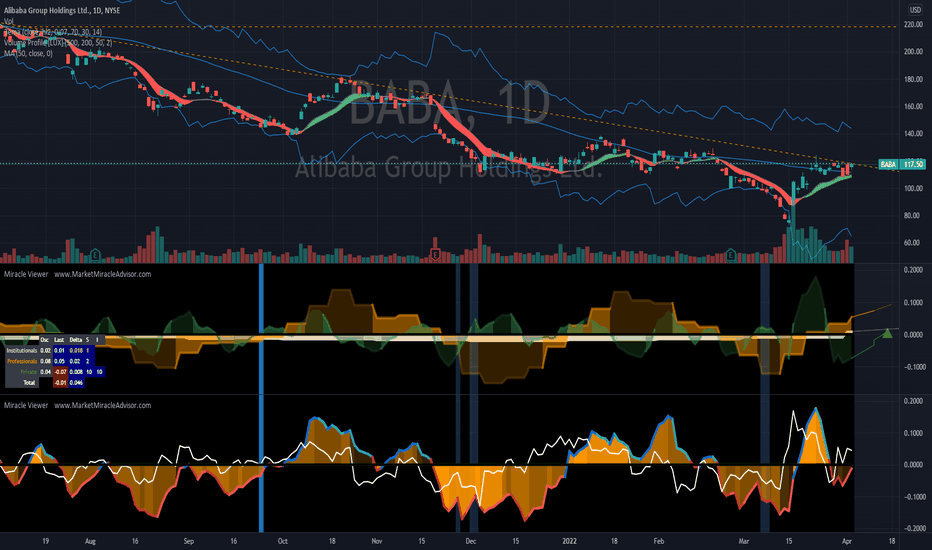The width and height of the screenshot is (932, 550).
Task: Select the MA (50, close, 0) legend
Action: tap(28, 54)
